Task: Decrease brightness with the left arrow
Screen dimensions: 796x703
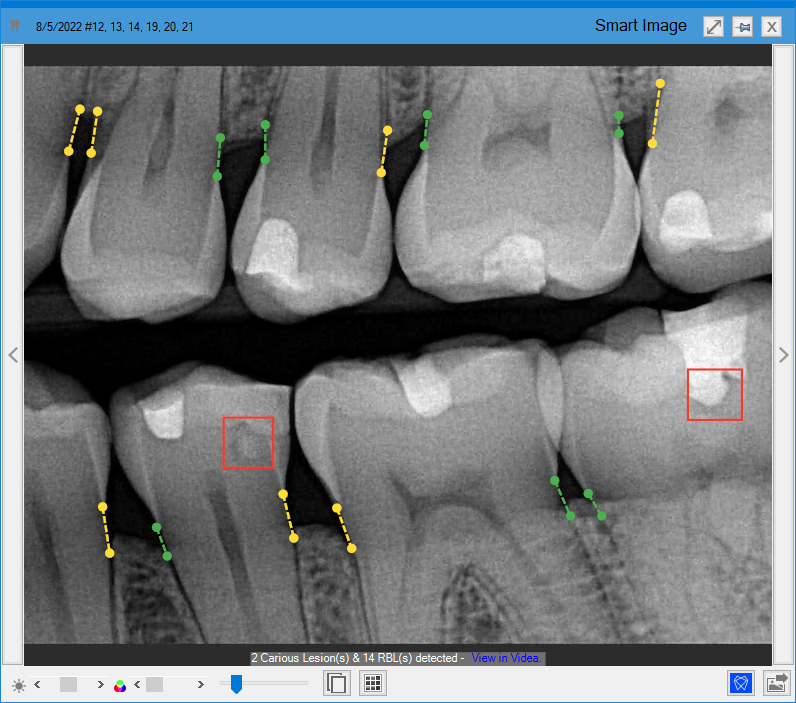Action: coord(37,684)
